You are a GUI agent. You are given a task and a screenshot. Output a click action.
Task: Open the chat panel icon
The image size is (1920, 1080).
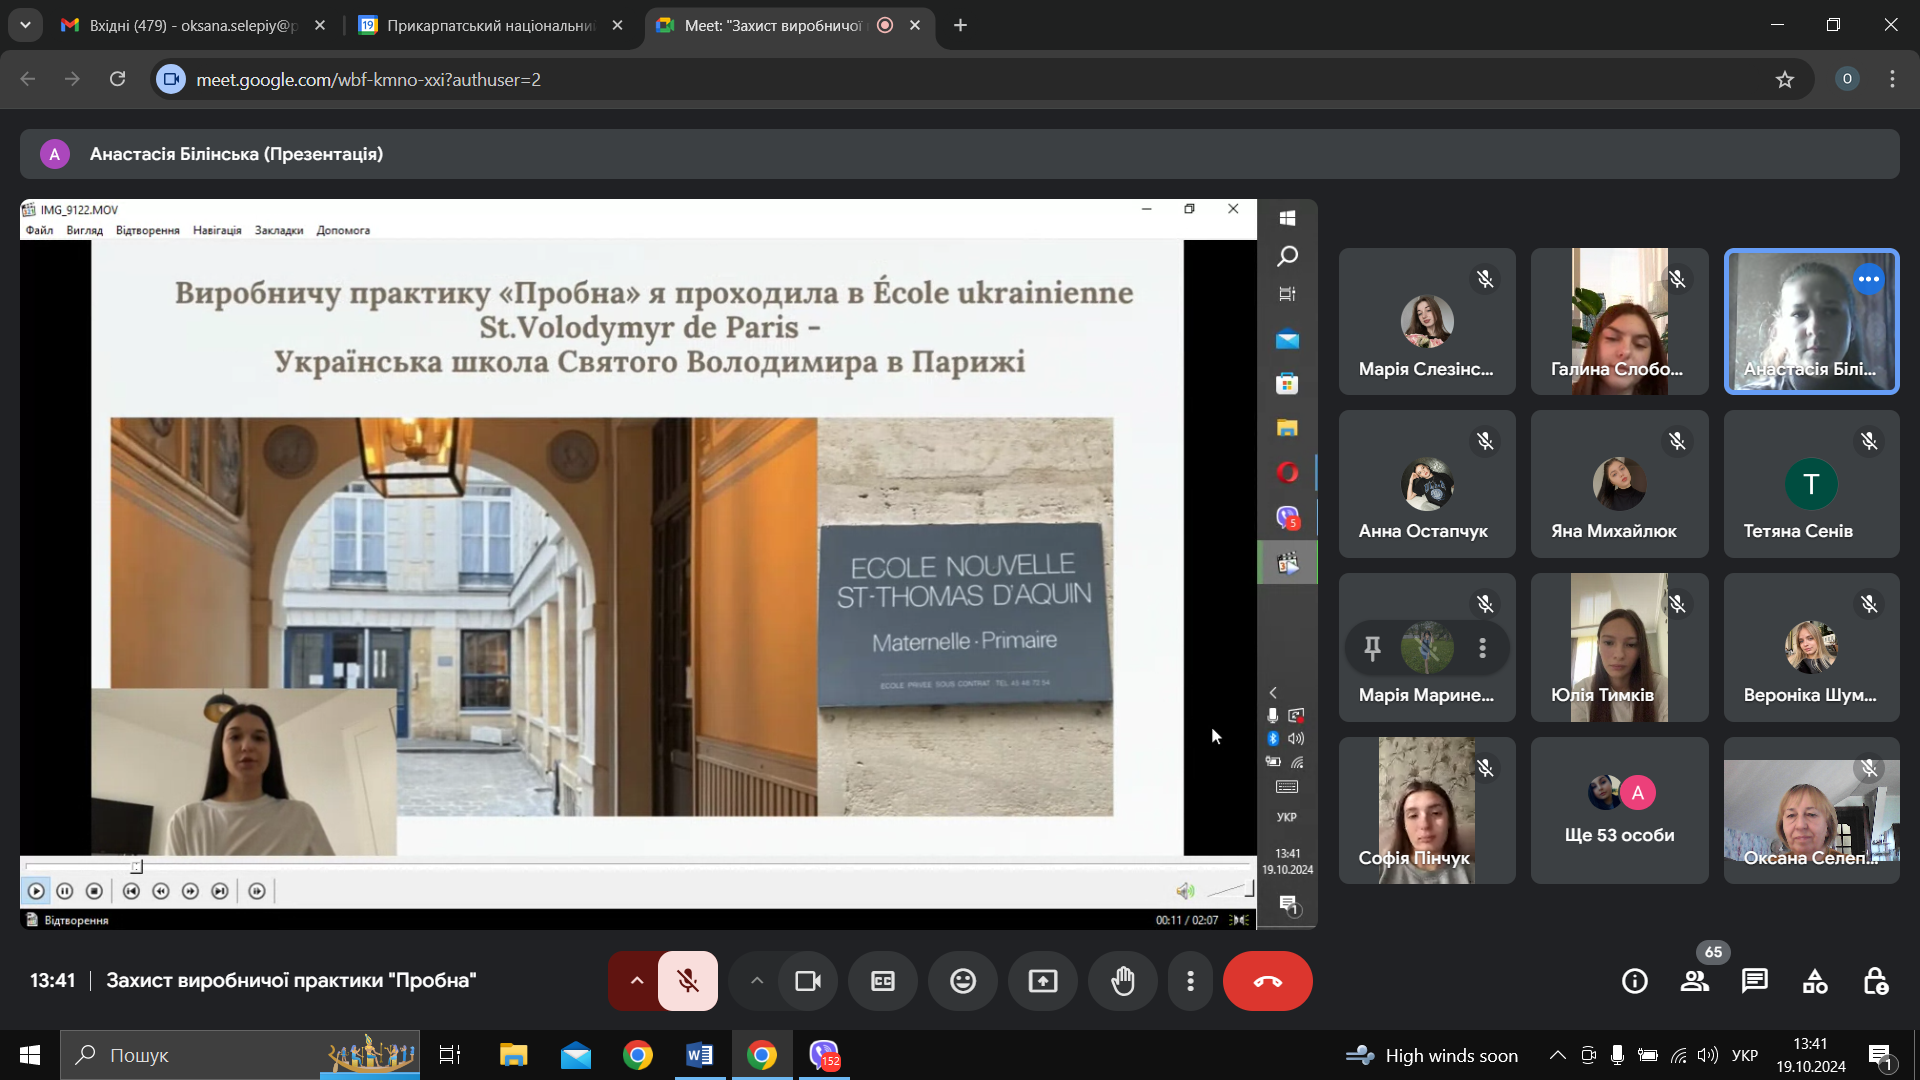(1755, 981)
